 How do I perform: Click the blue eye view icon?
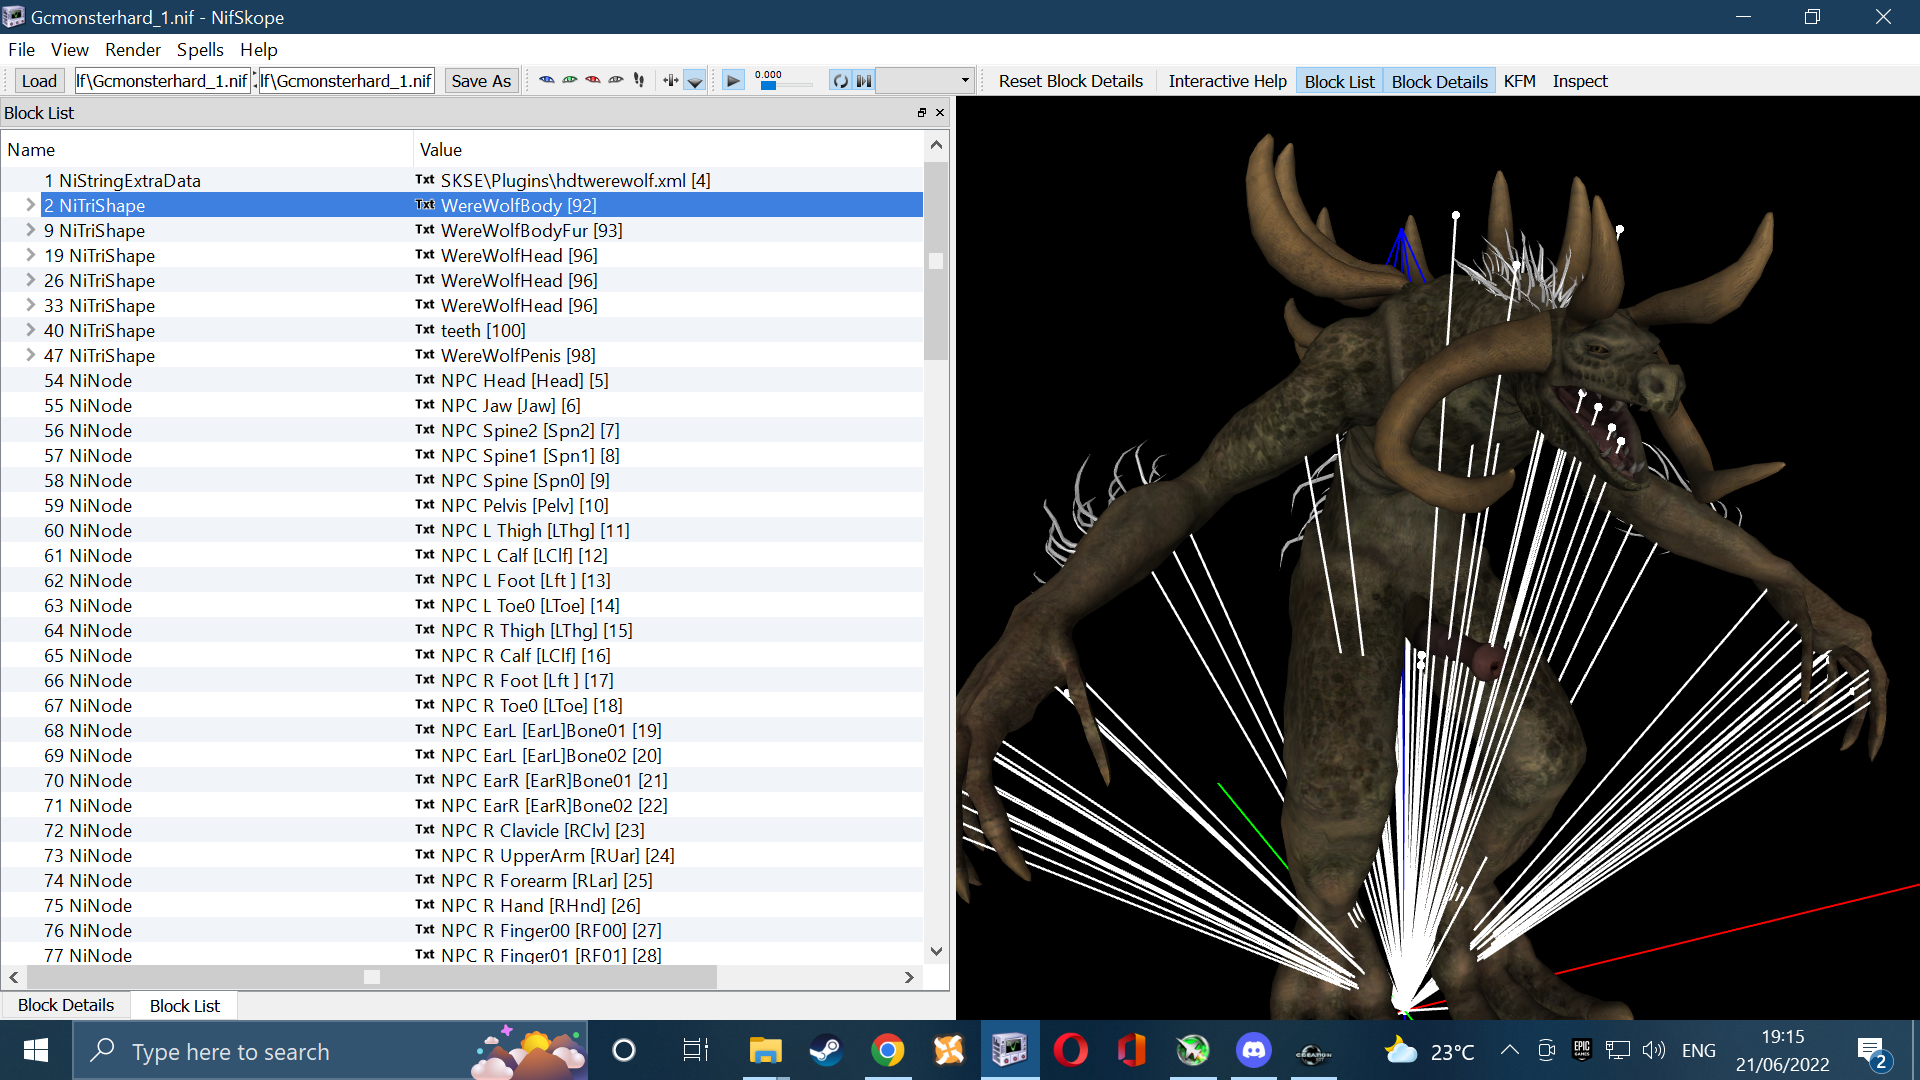(x=546, y=80)
